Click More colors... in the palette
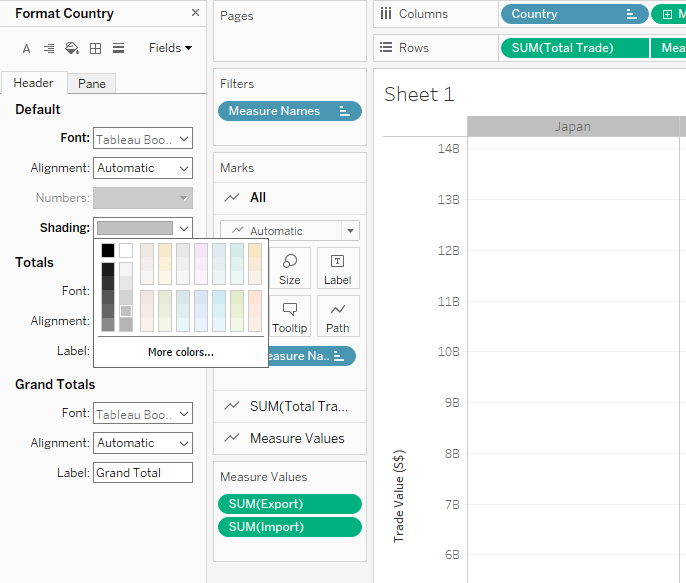The width and height of the screenshot is (686, 583). 180,352
